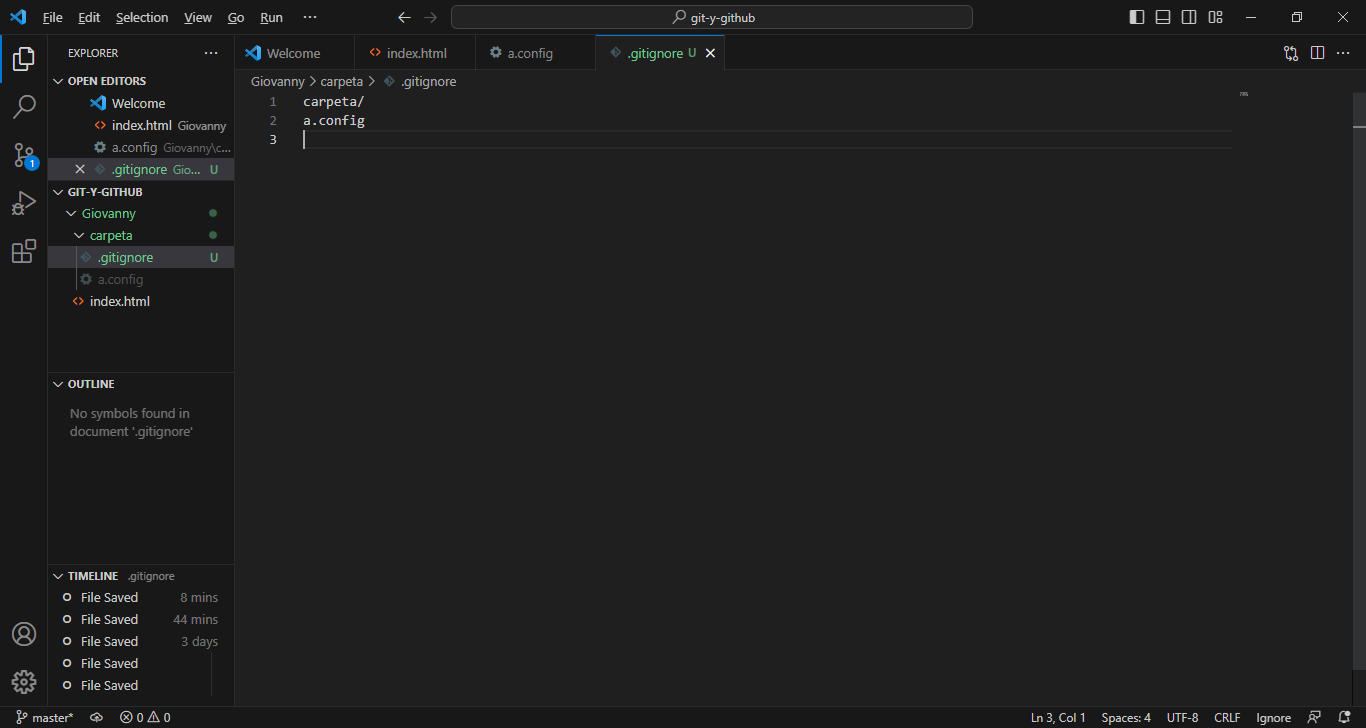Open the Accounts icon in activity bar
The height and width of the screenshot is (728, 1366).
24,634
